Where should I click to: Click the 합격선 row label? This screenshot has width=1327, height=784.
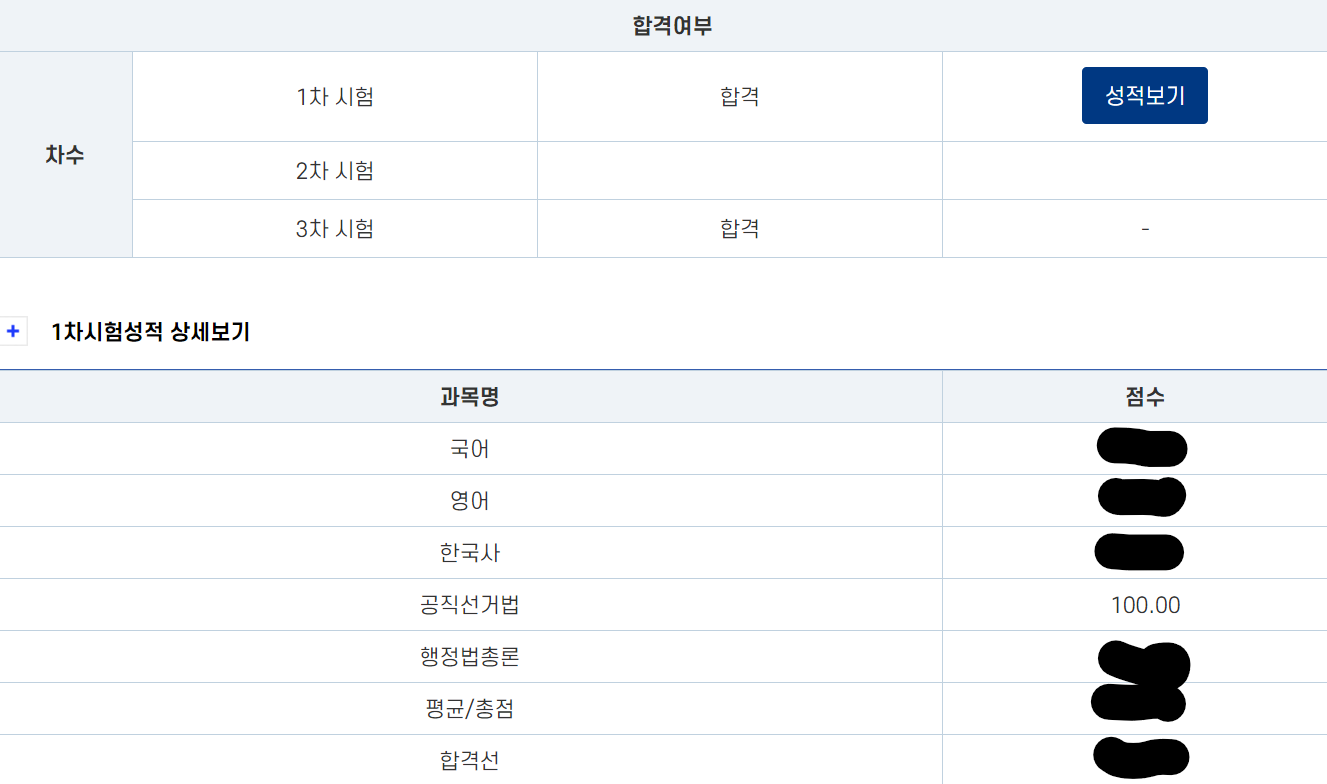click(x=470, y=761)
